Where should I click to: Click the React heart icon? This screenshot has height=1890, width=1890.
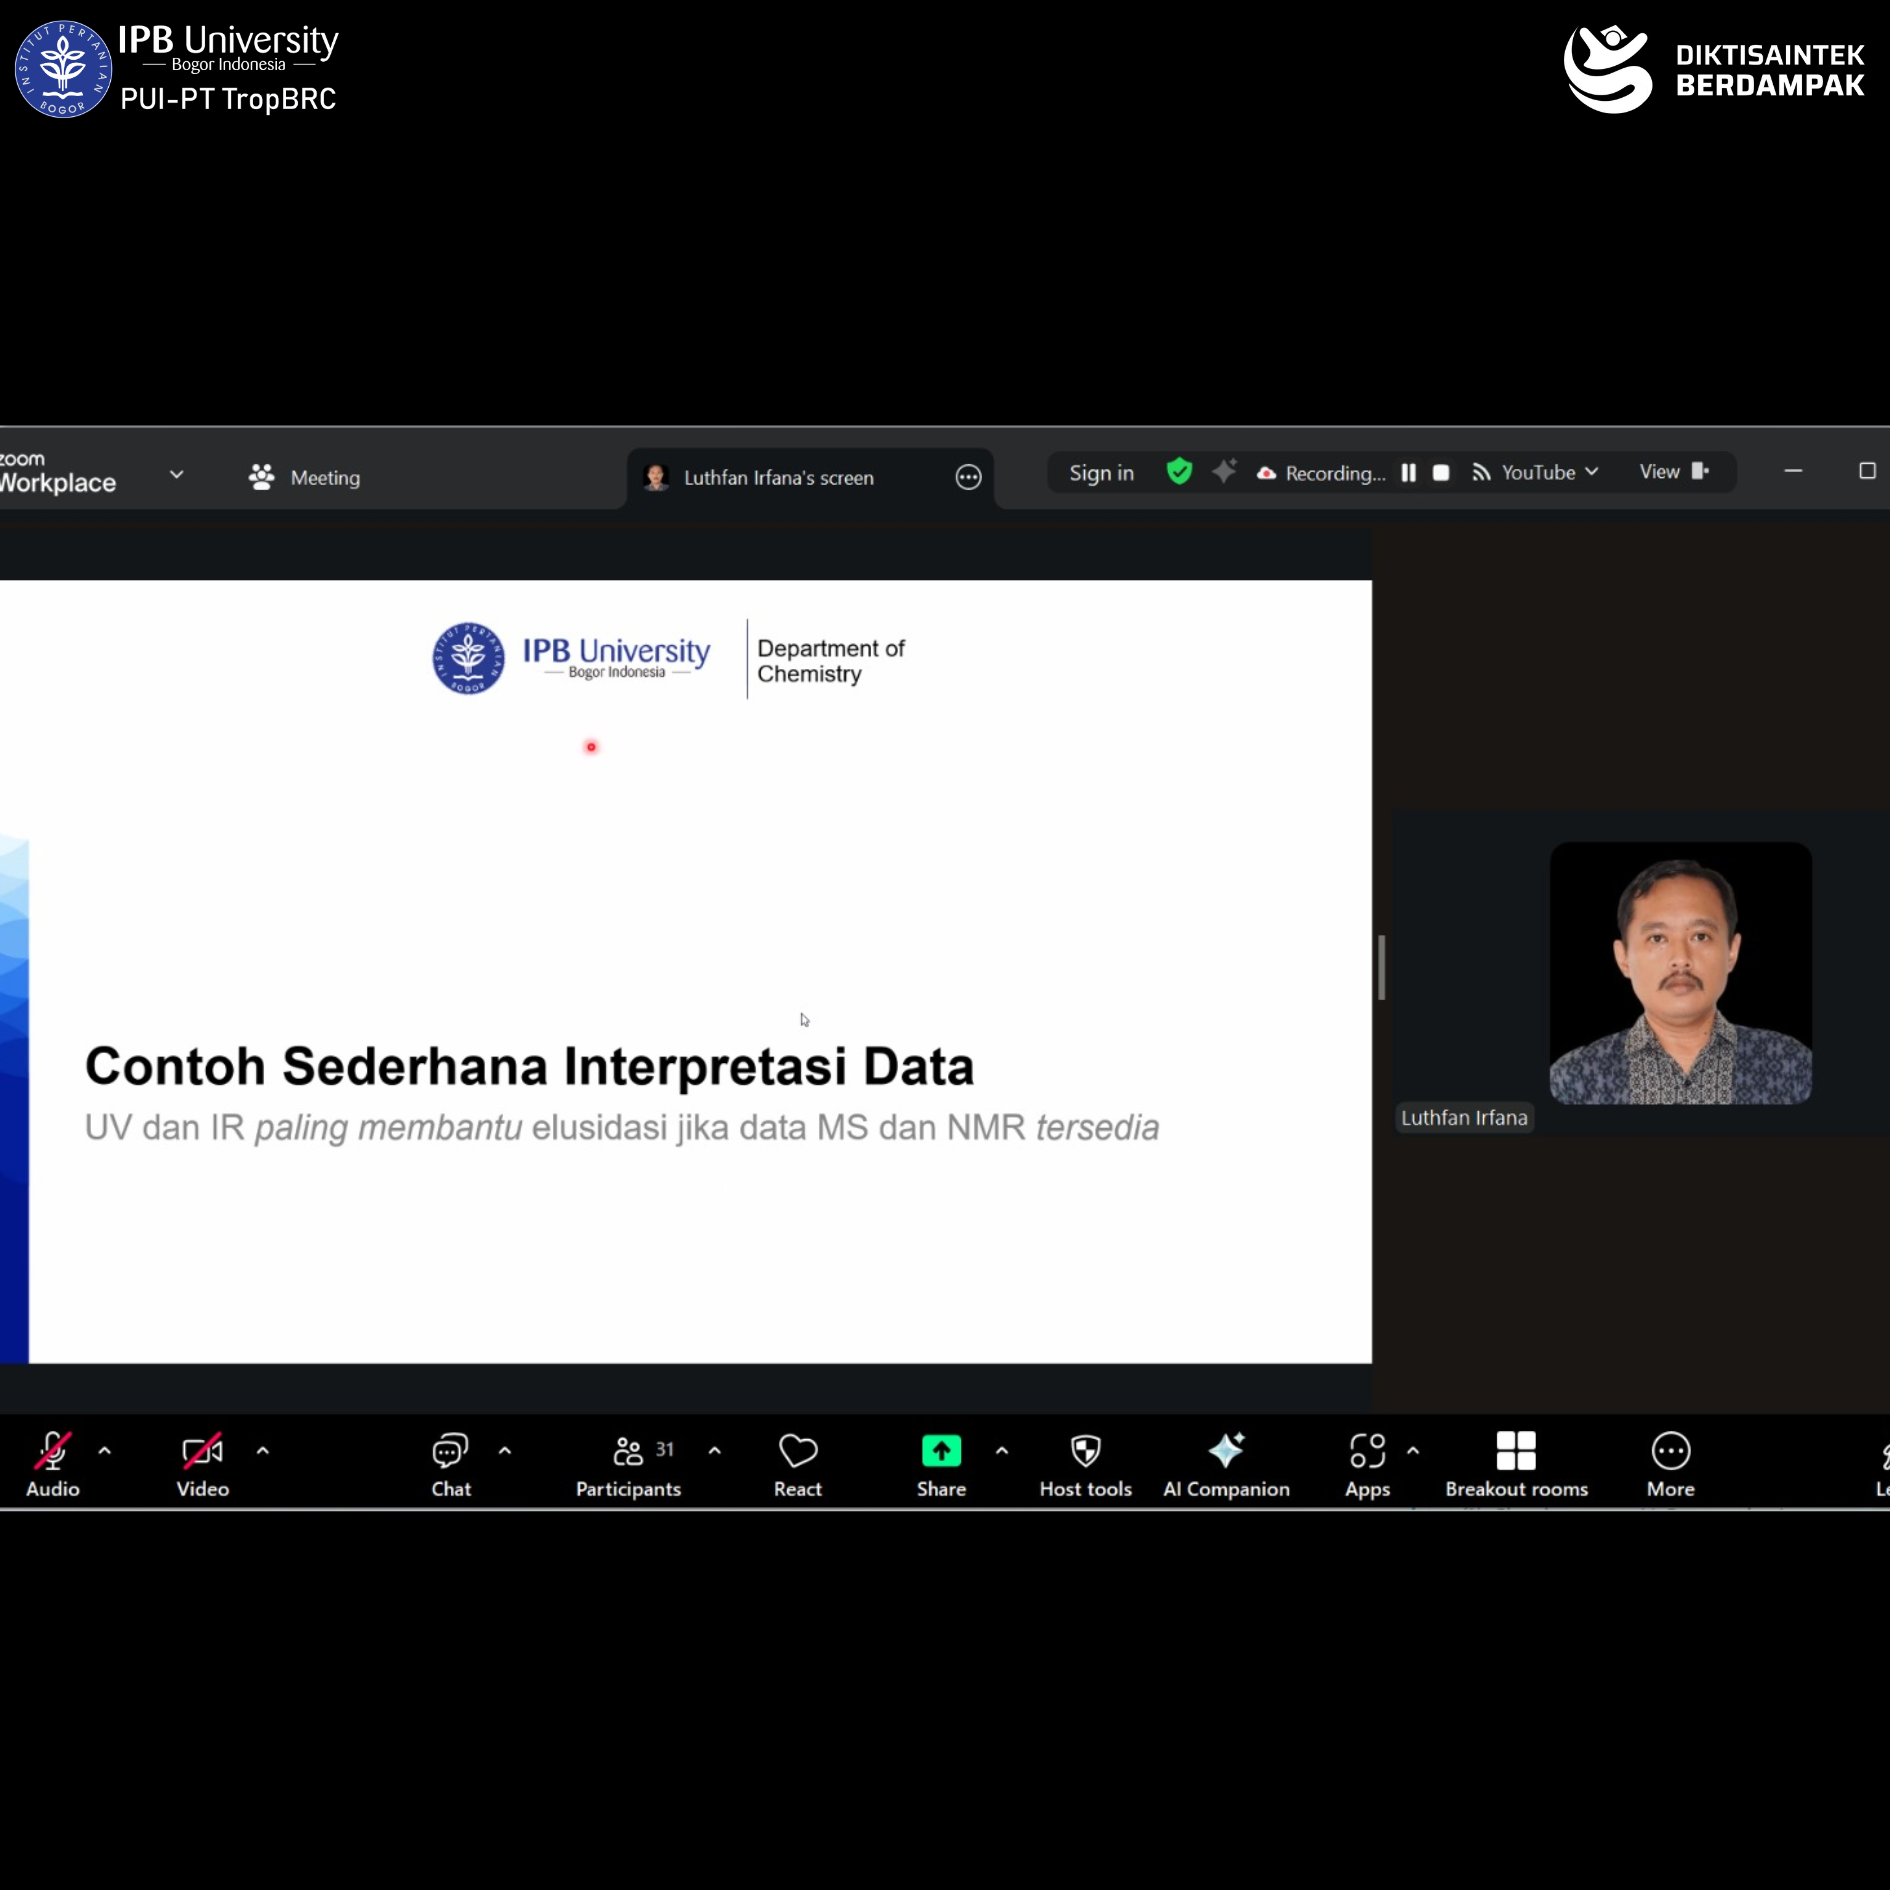click(797, 1463)
